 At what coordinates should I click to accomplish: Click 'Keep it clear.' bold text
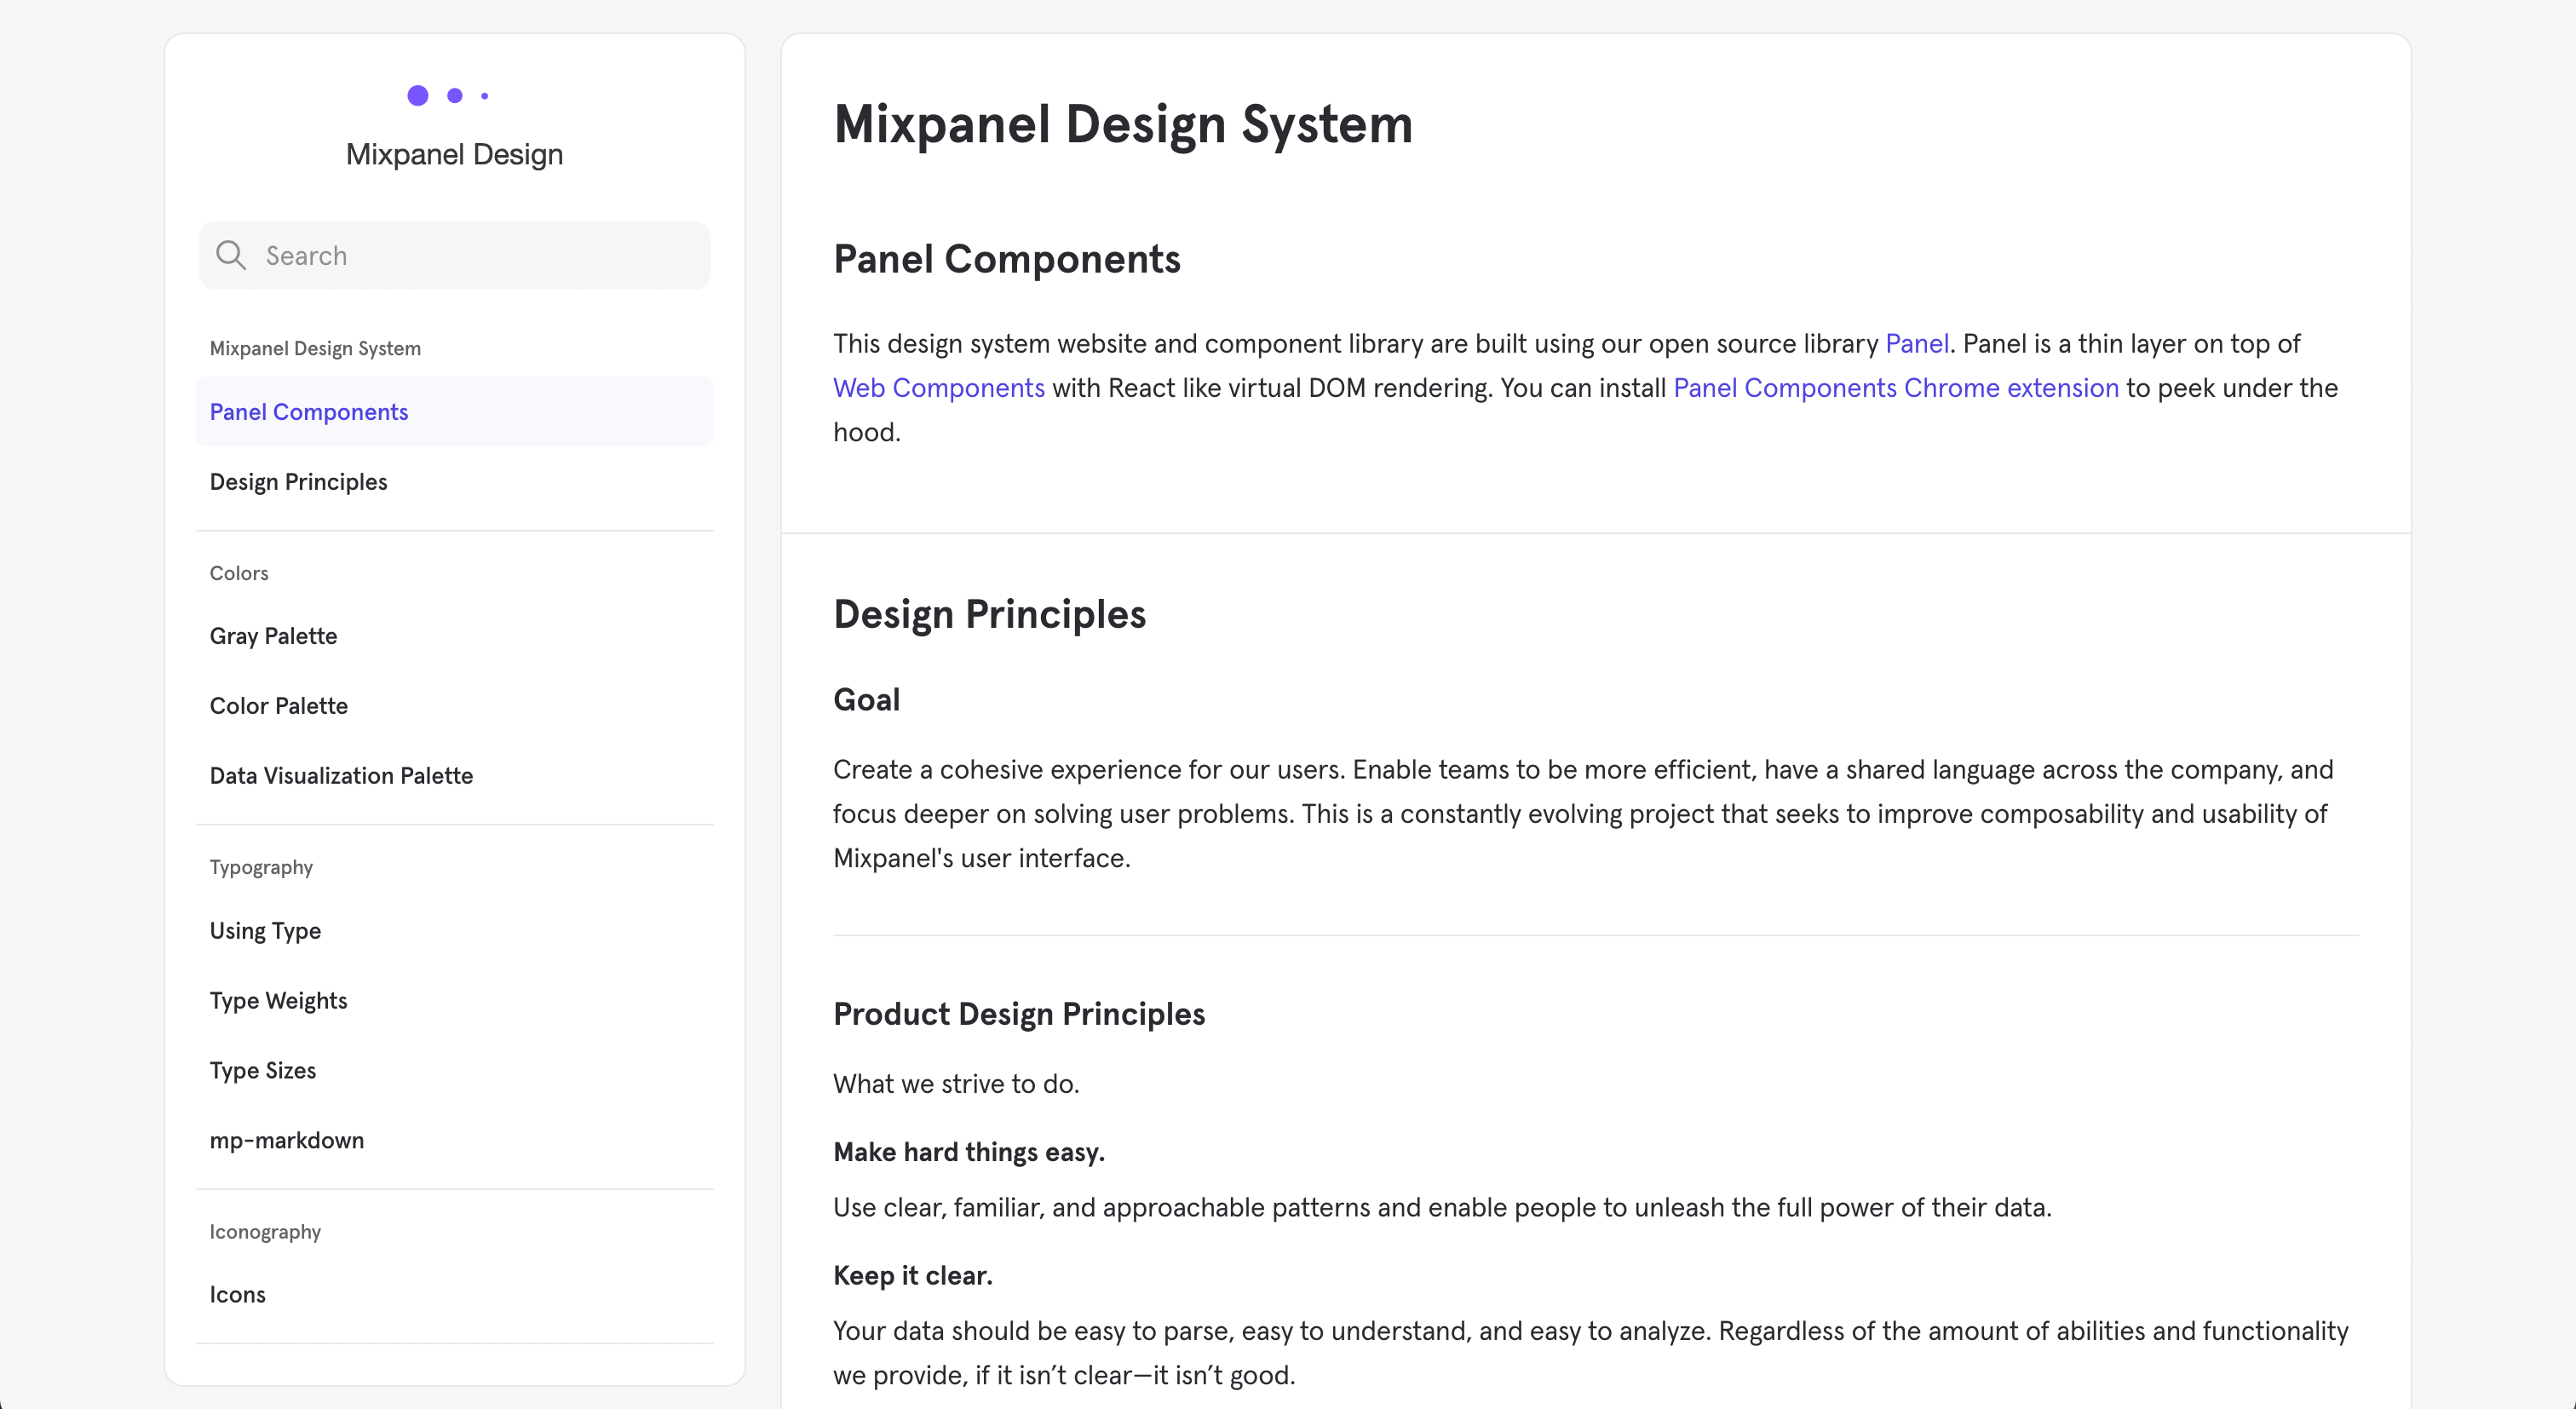pos(913,1276)
